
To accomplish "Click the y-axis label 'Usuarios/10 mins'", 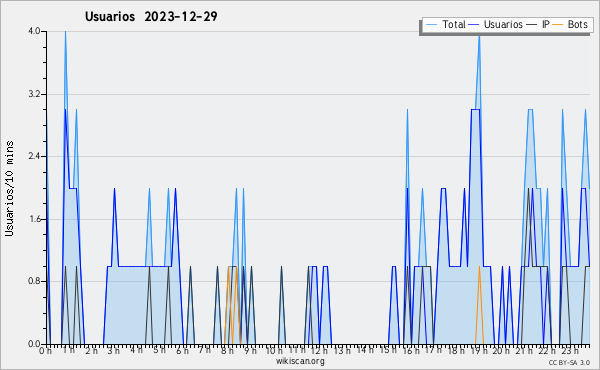I will click(9, 189).
